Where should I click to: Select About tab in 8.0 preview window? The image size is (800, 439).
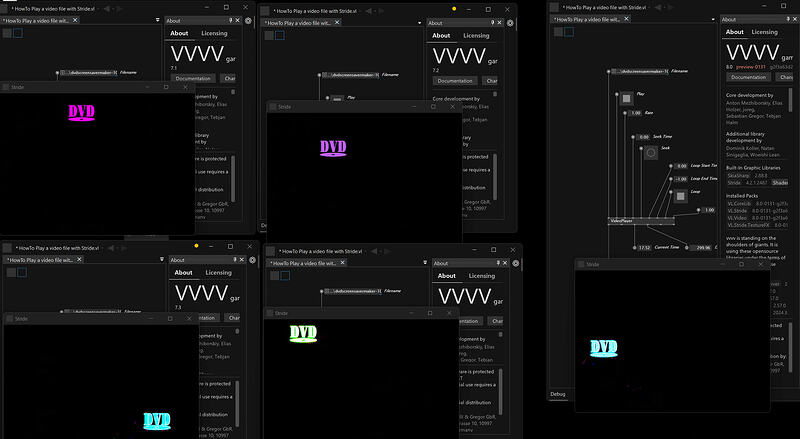click(735, 32)
